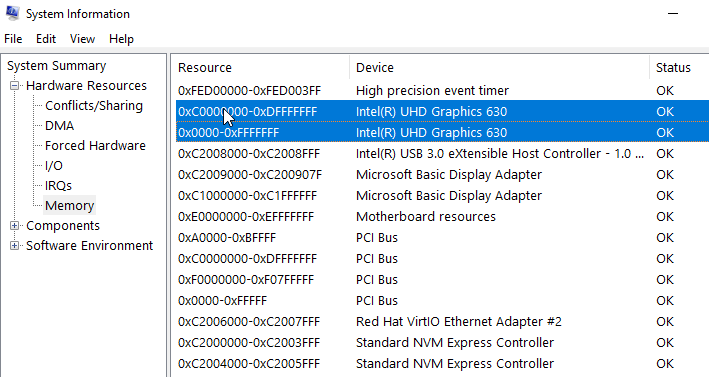This screenshot has width=709, height=377.
Task: Select the DMA tree item
Action: coord(59,126)
